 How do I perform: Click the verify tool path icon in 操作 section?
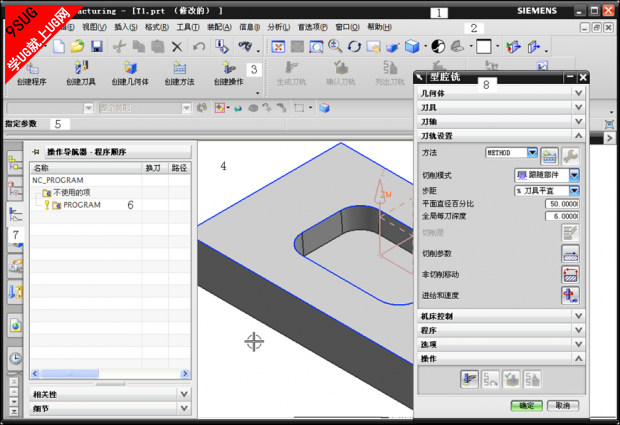point(511,380)
